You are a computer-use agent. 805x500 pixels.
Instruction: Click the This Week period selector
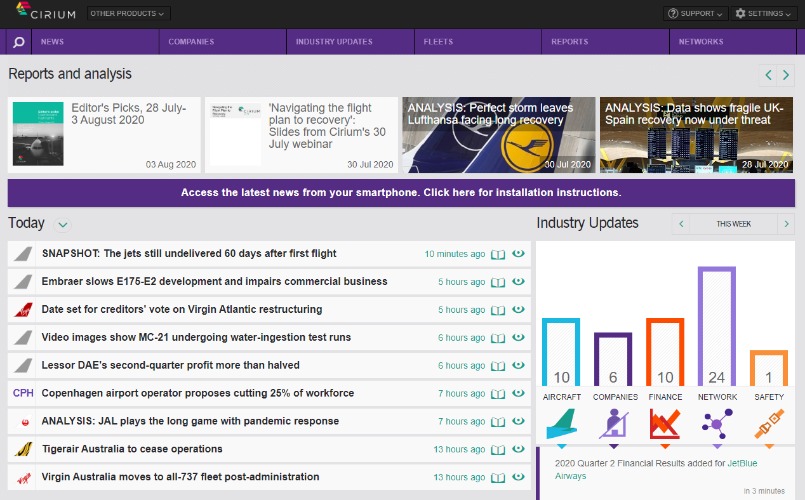[734, 224]
